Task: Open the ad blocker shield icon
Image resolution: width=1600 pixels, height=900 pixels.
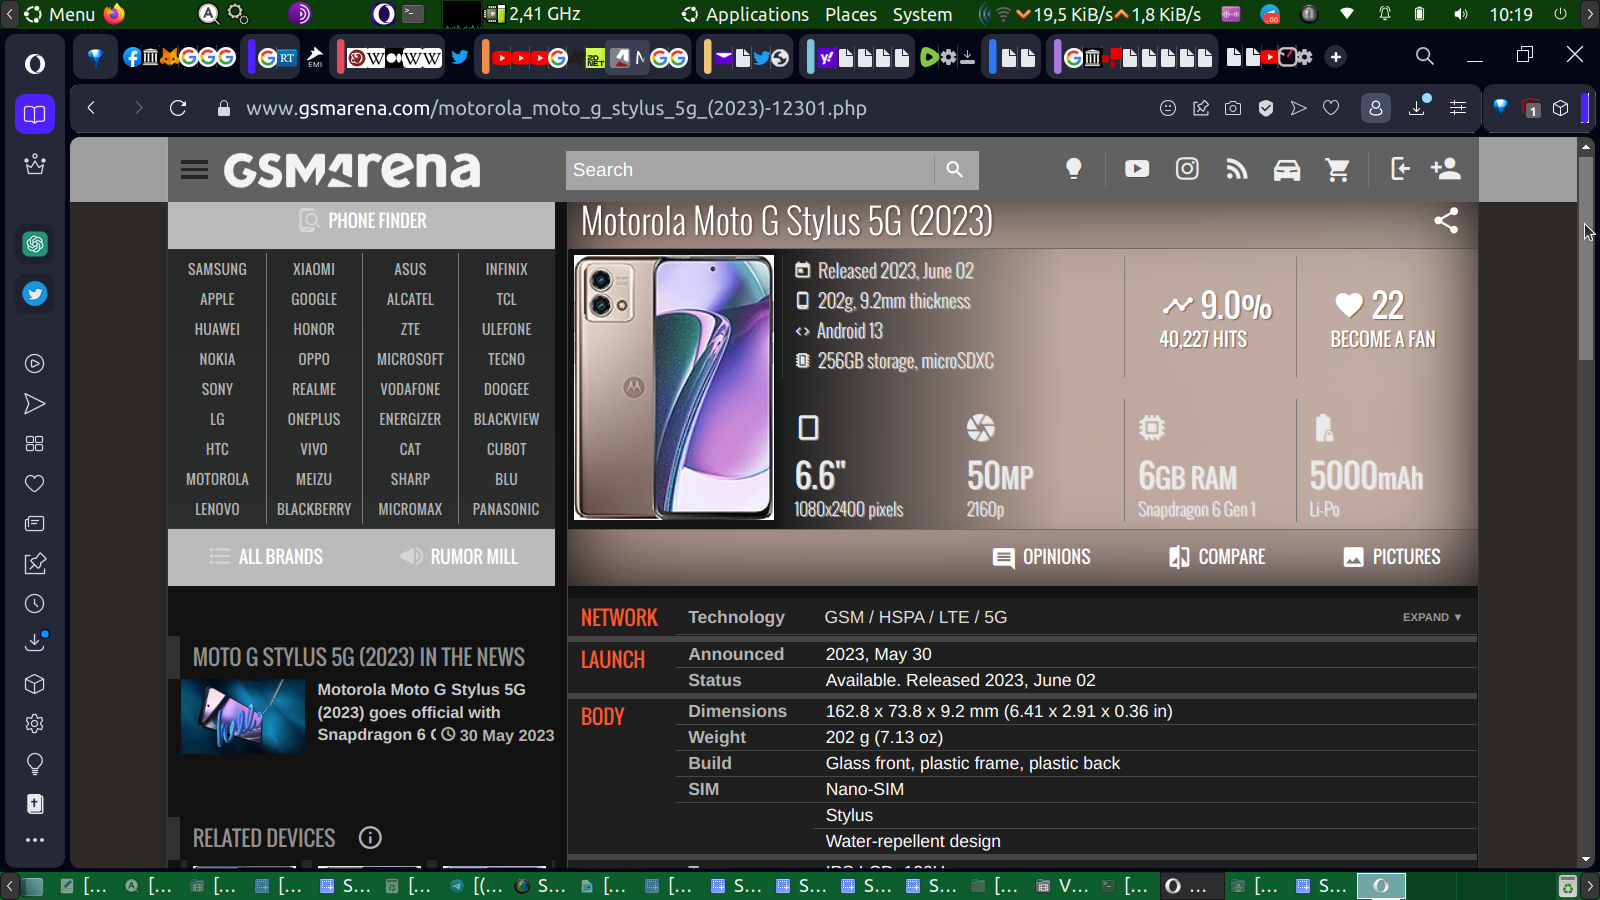Action: click(x=1266, y=108)
